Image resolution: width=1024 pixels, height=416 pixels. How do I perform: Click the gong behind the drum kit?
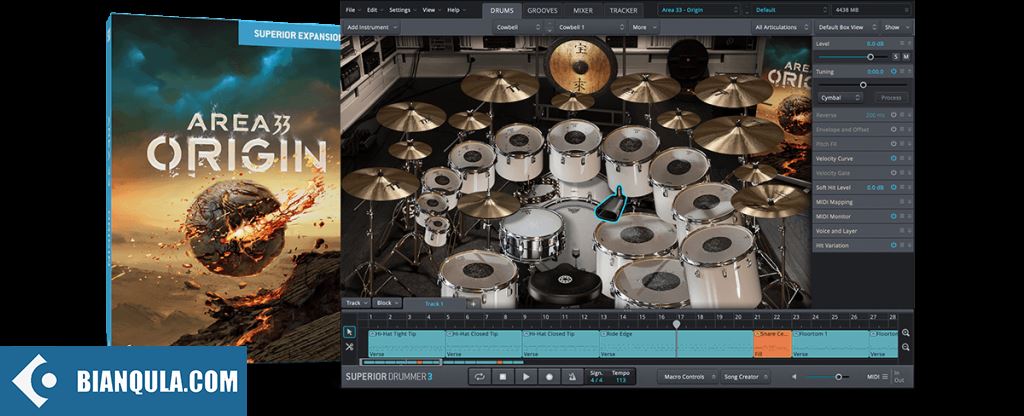[580, 65]
